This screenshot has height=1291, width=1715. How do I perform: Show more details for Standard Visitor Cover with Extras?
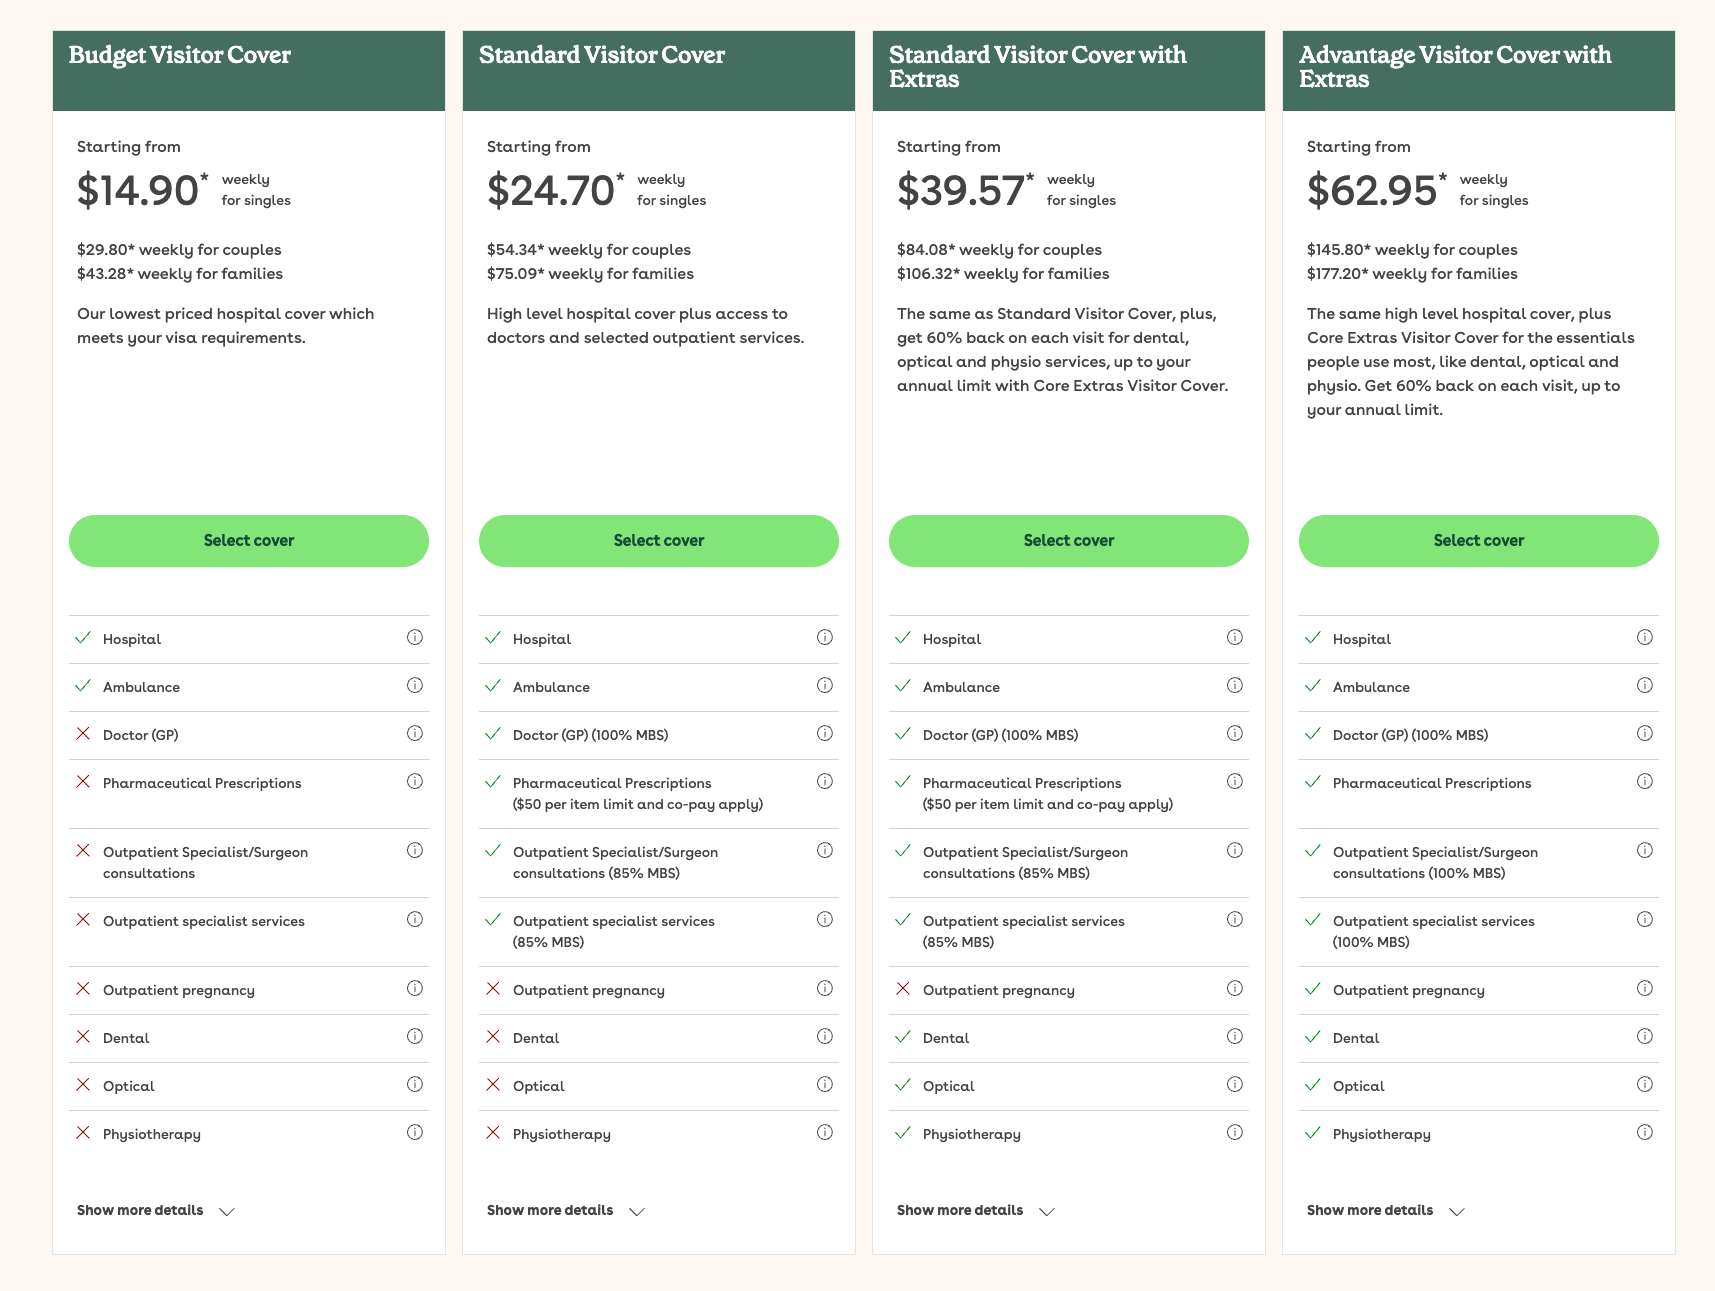click(975, 1211)
